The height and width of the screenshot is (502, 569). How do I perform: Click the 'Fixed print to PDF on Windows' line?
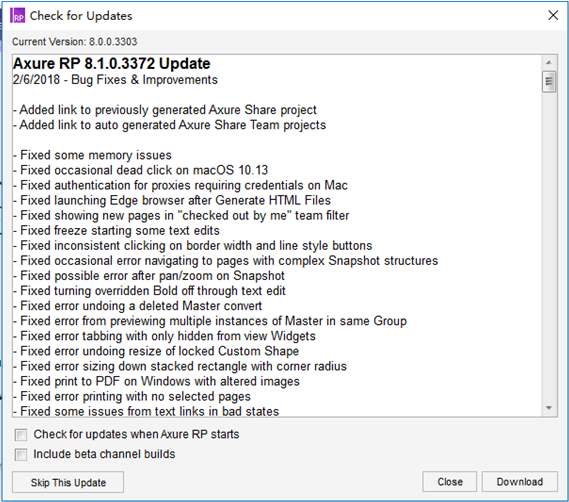pyautogui.click(x=156, y=381)
